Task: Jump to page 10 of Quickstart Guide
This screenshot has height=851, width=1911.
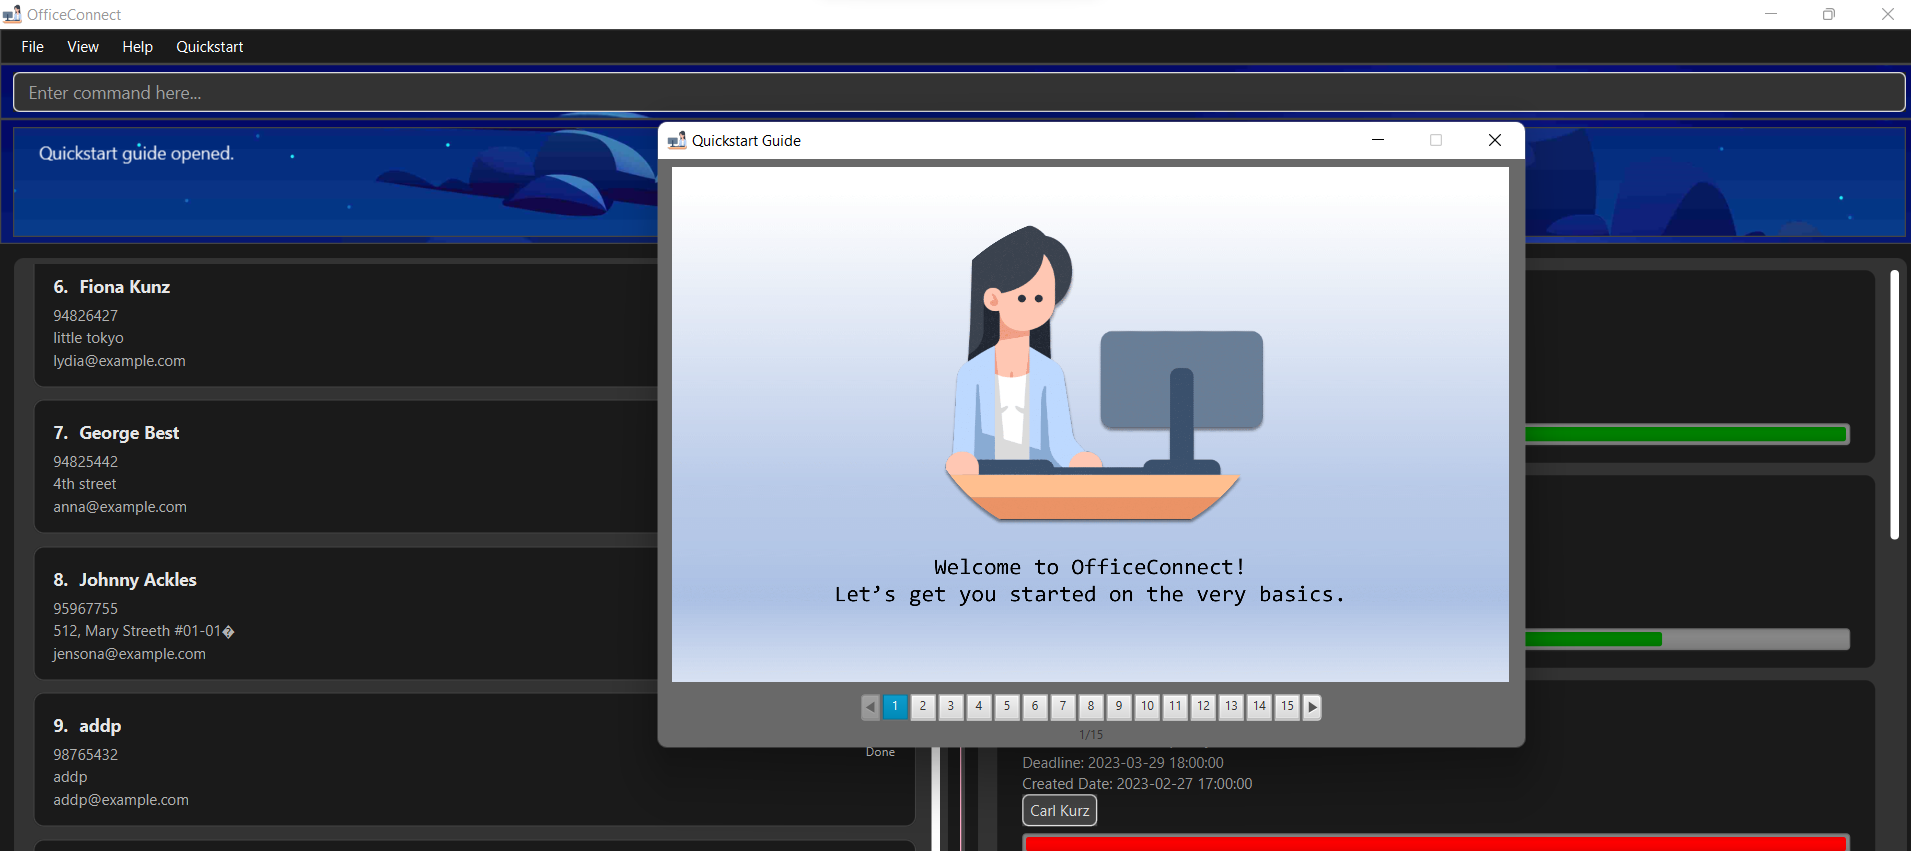Action: pyautogui.click(x=1147, y=706)
